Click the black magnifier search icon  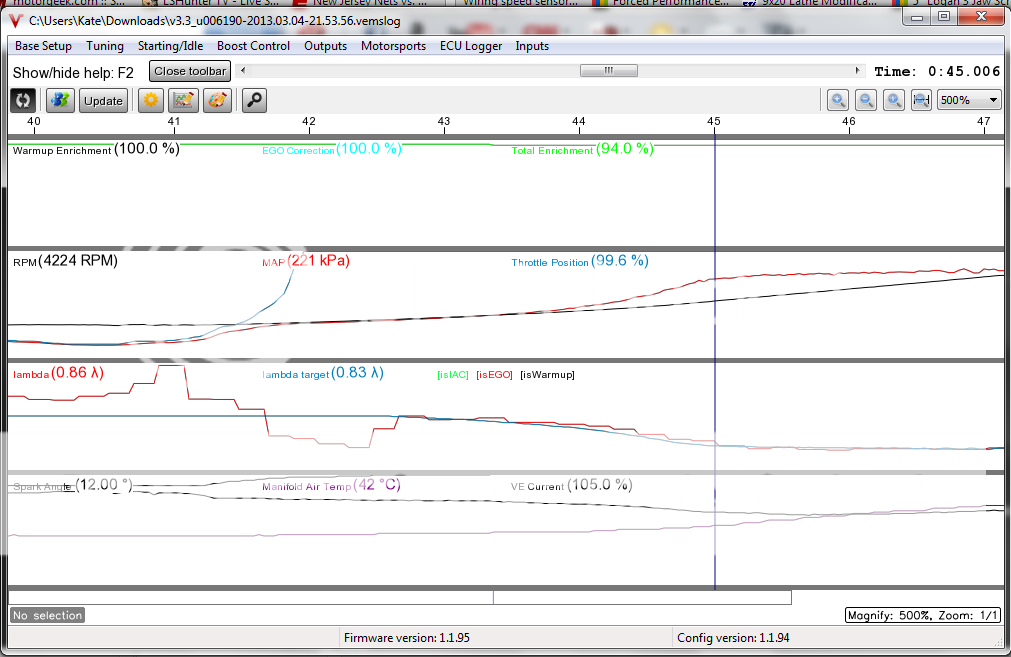point(255,100)
